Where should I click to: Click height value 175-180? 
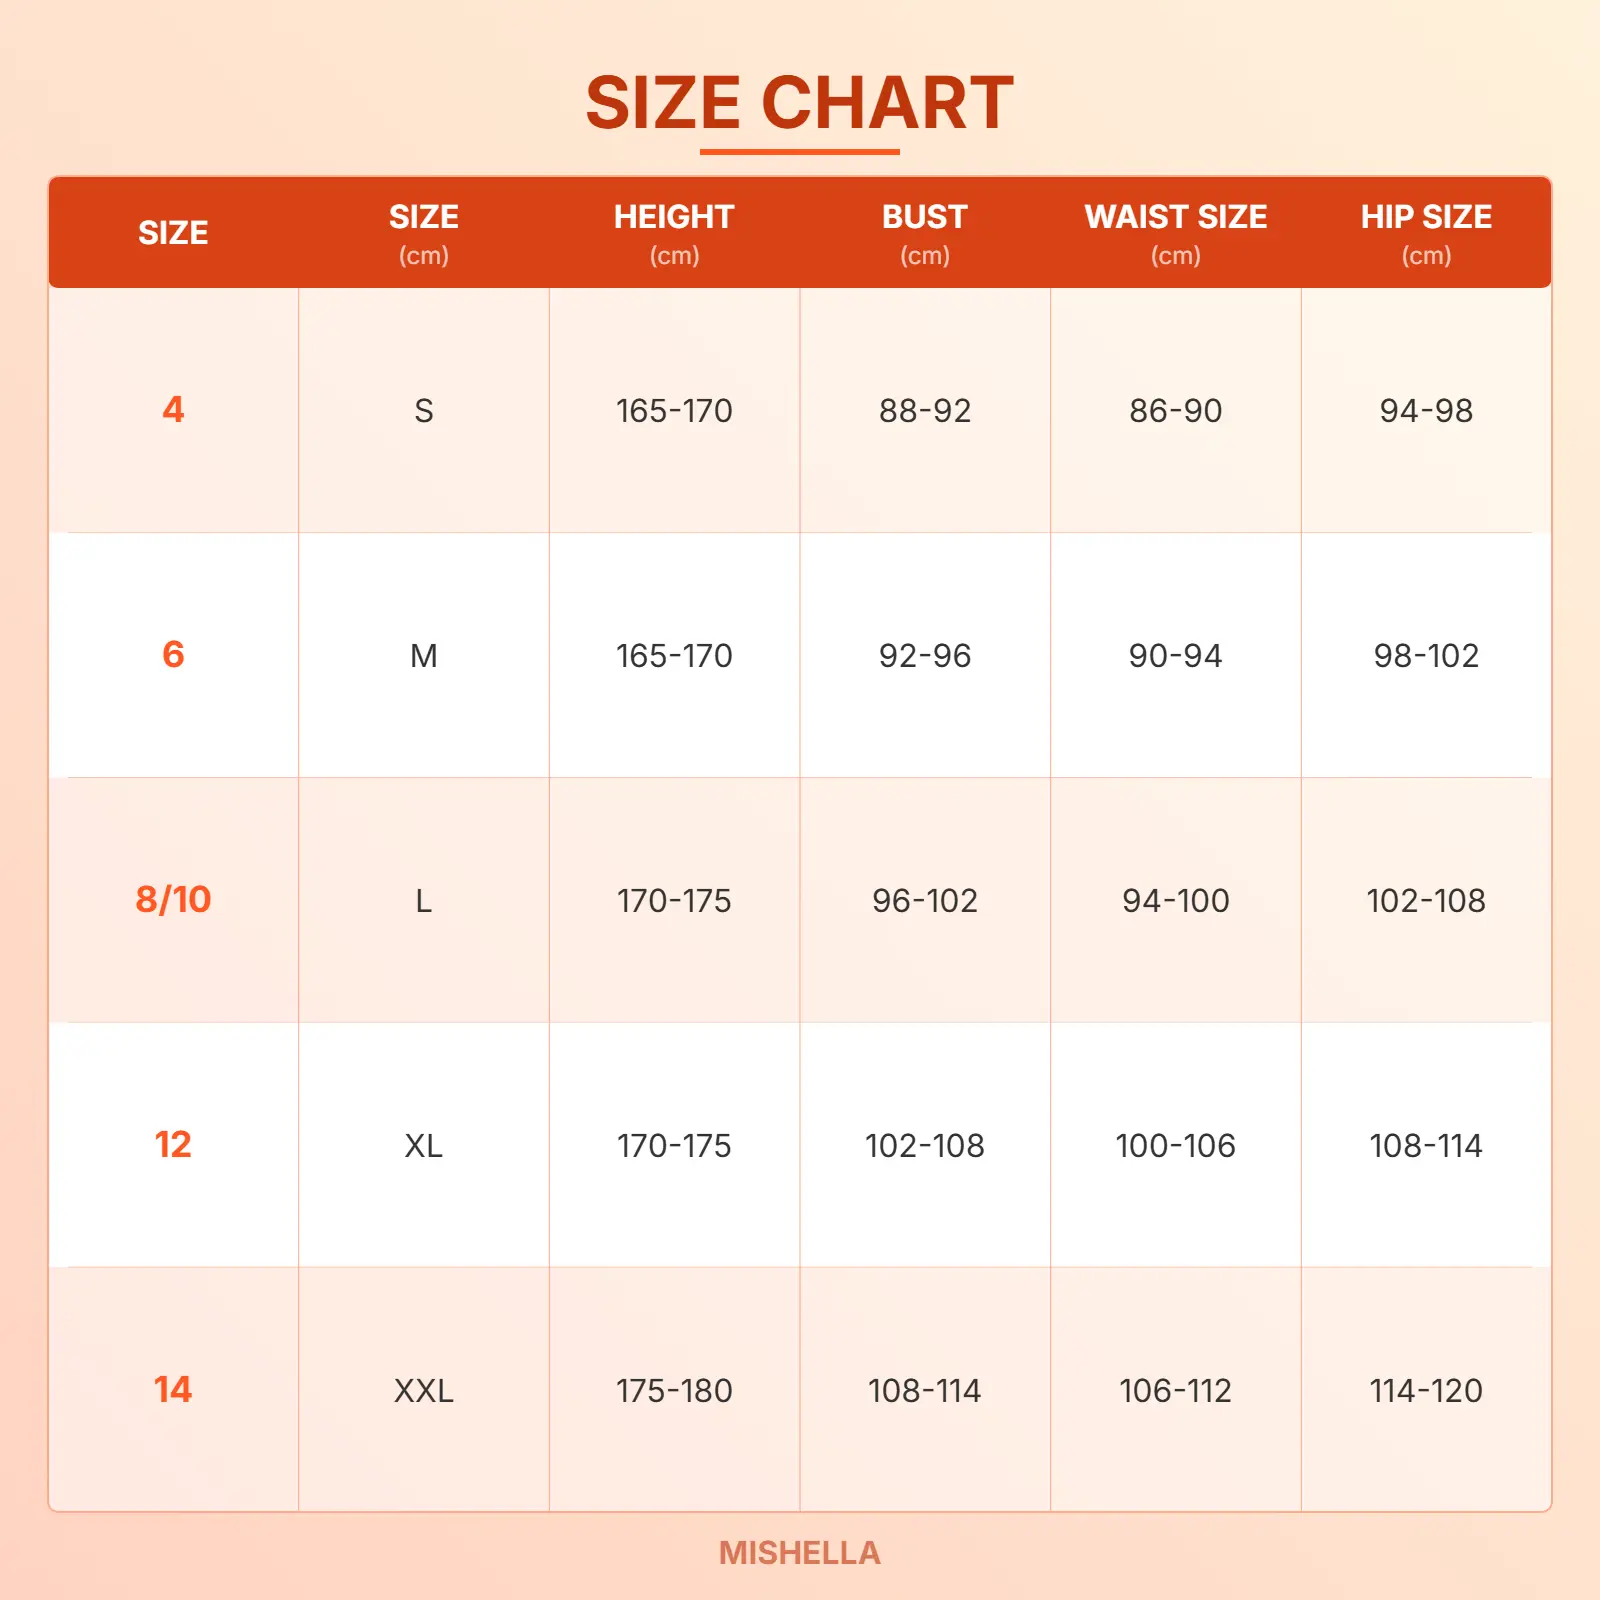(674, 1390)
